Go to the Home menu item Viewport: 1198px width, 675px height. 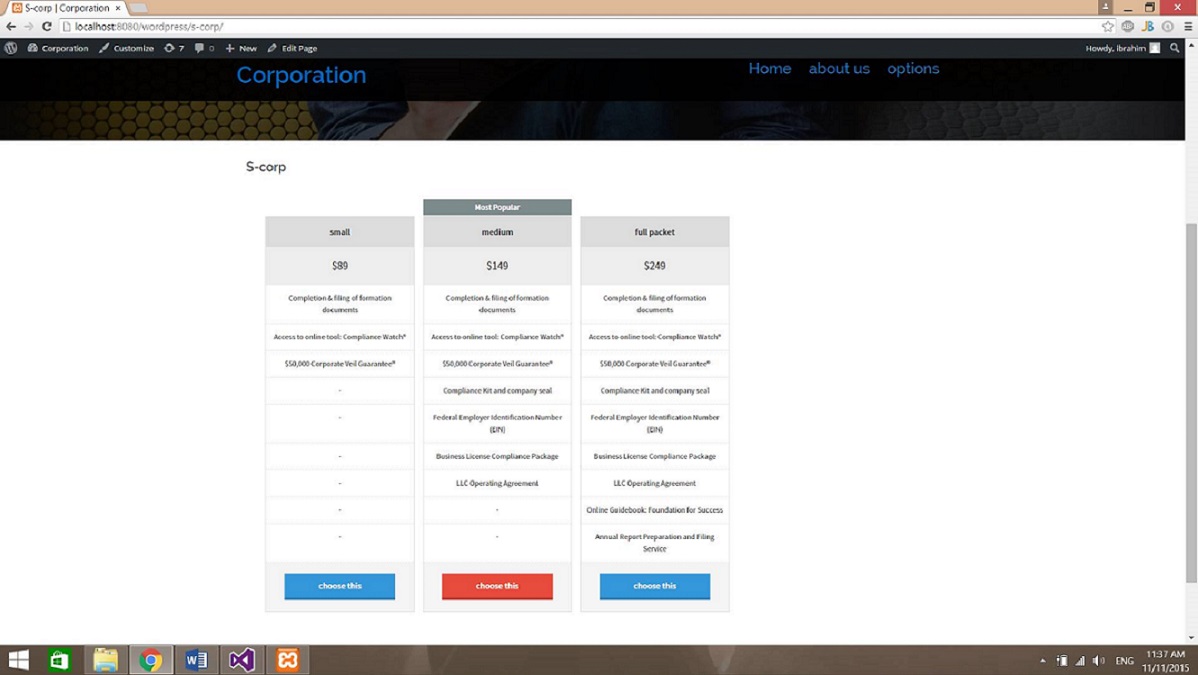[x=769, y=69]
